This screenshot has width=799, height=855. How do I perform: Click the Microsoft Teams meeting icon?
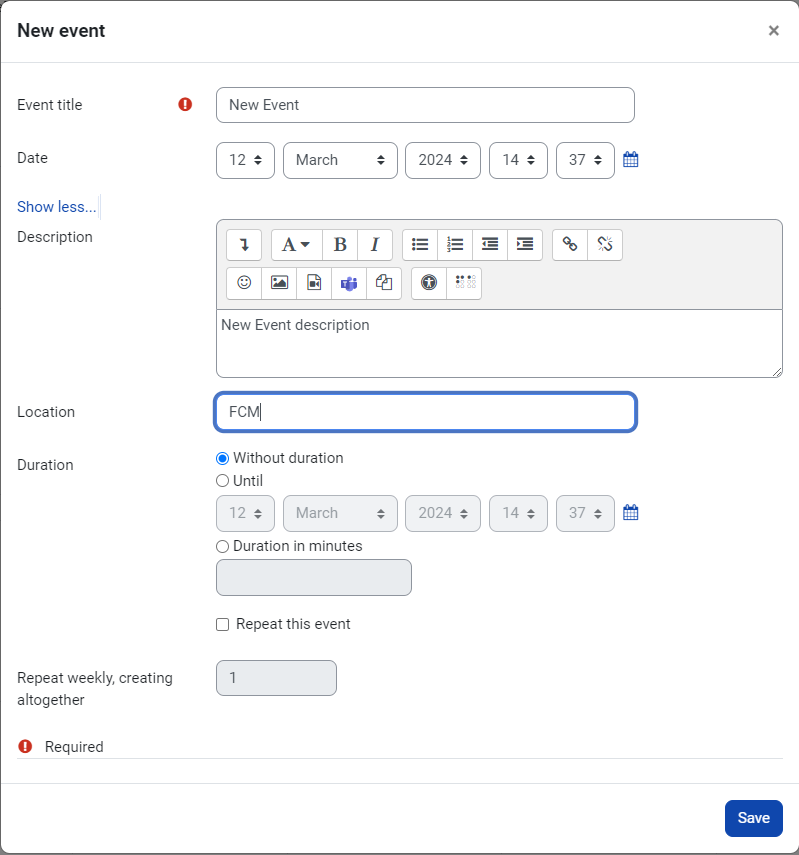coord(349,283)
